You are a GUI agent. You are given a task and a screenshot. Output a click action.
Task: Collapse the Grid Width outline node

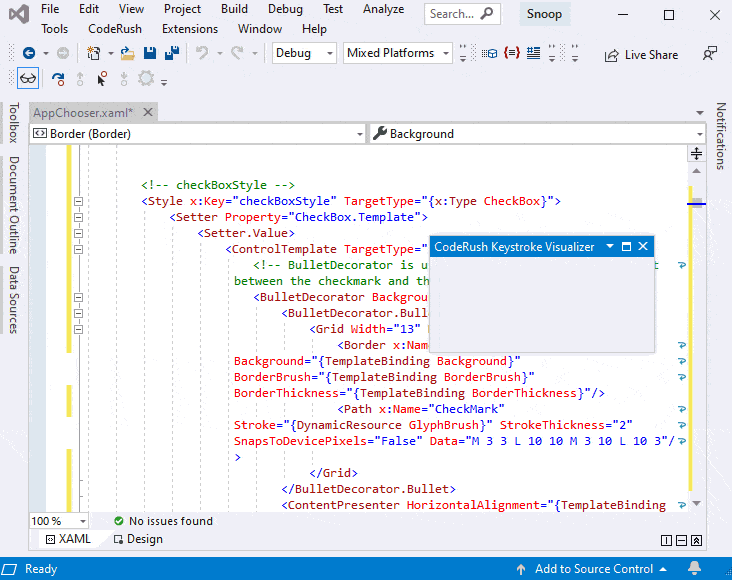click(x=78, y=329)
